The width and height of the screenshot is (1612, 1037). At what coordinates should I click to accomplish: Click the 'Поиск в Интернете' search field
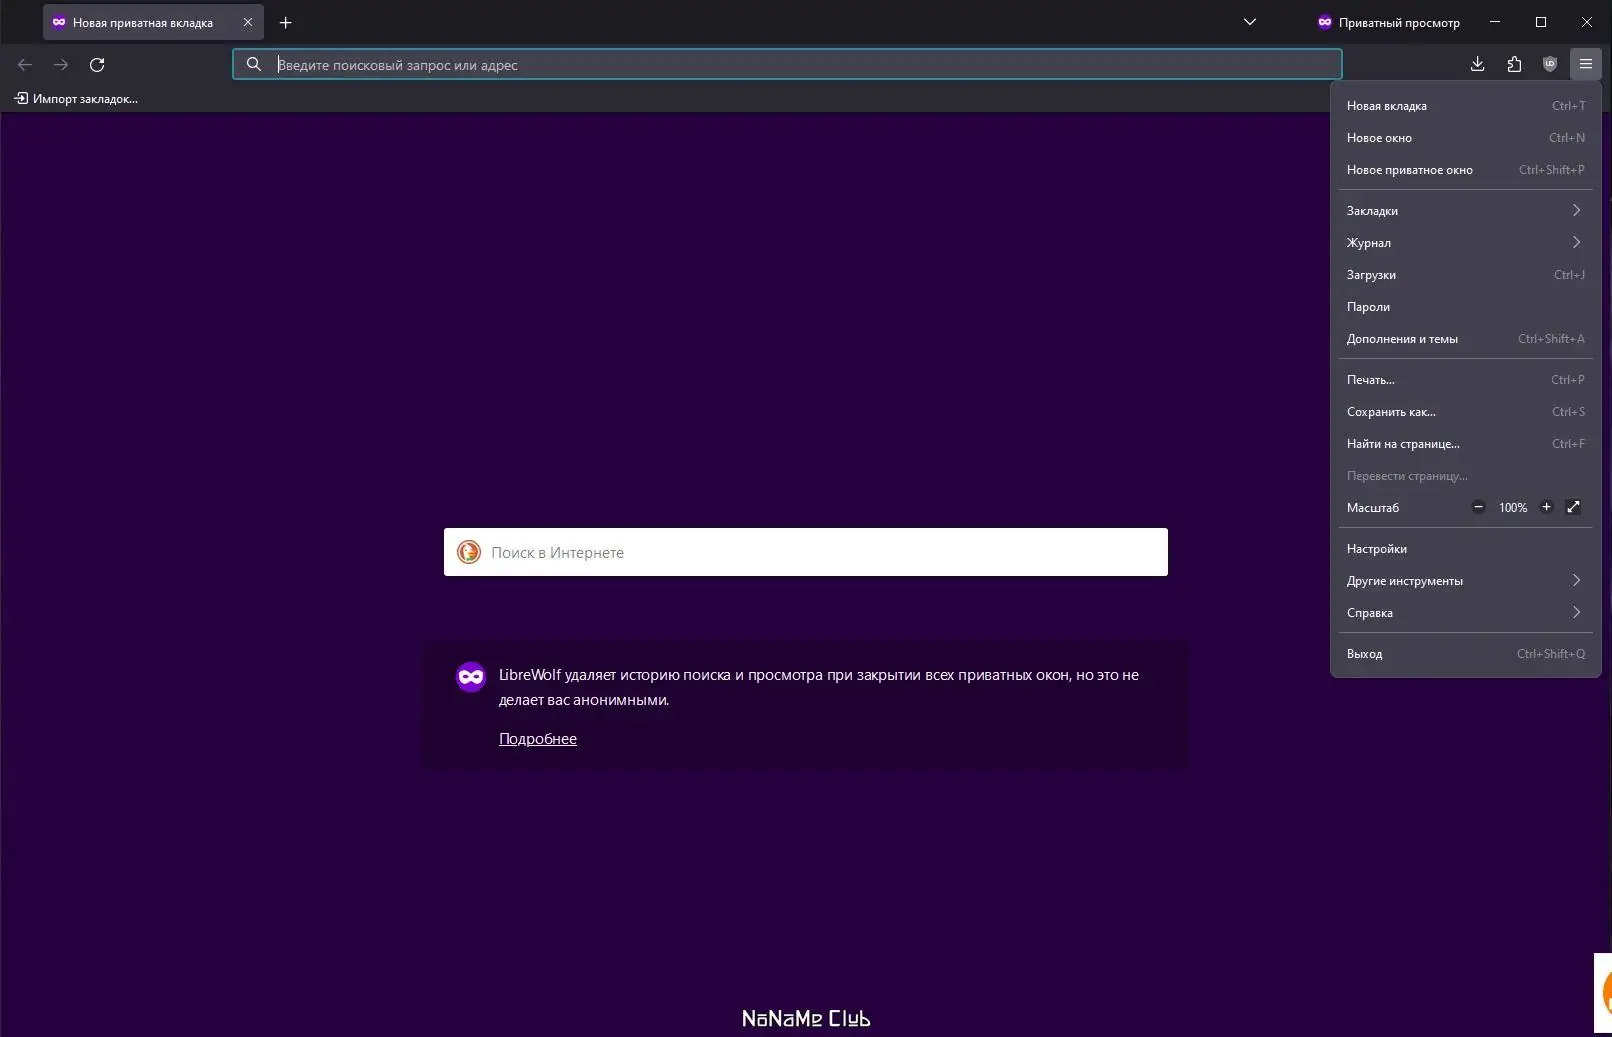click(x=806, y=552)
